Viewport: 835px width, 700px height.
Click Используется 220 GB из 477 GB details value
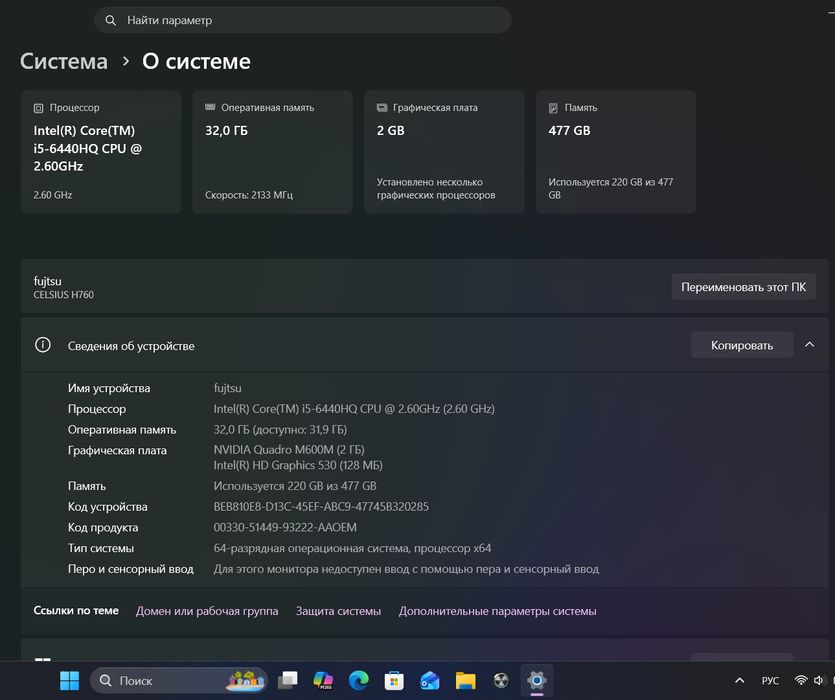pos(295,486)
